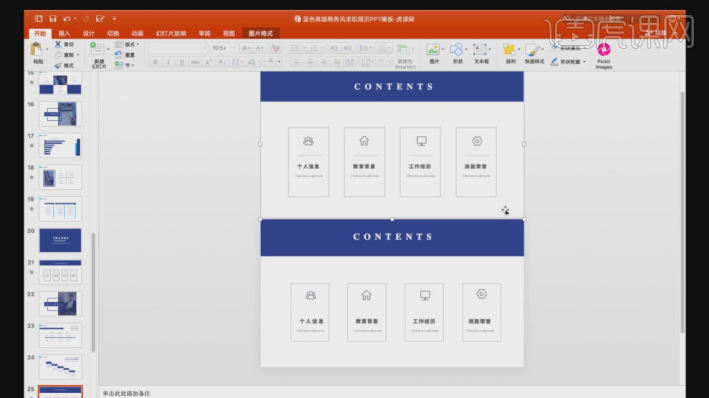Image resolution: width=709 pixels, height=398 pixels.
Task: Click the Pickit Images icon
Action: (x=604, y=49)
